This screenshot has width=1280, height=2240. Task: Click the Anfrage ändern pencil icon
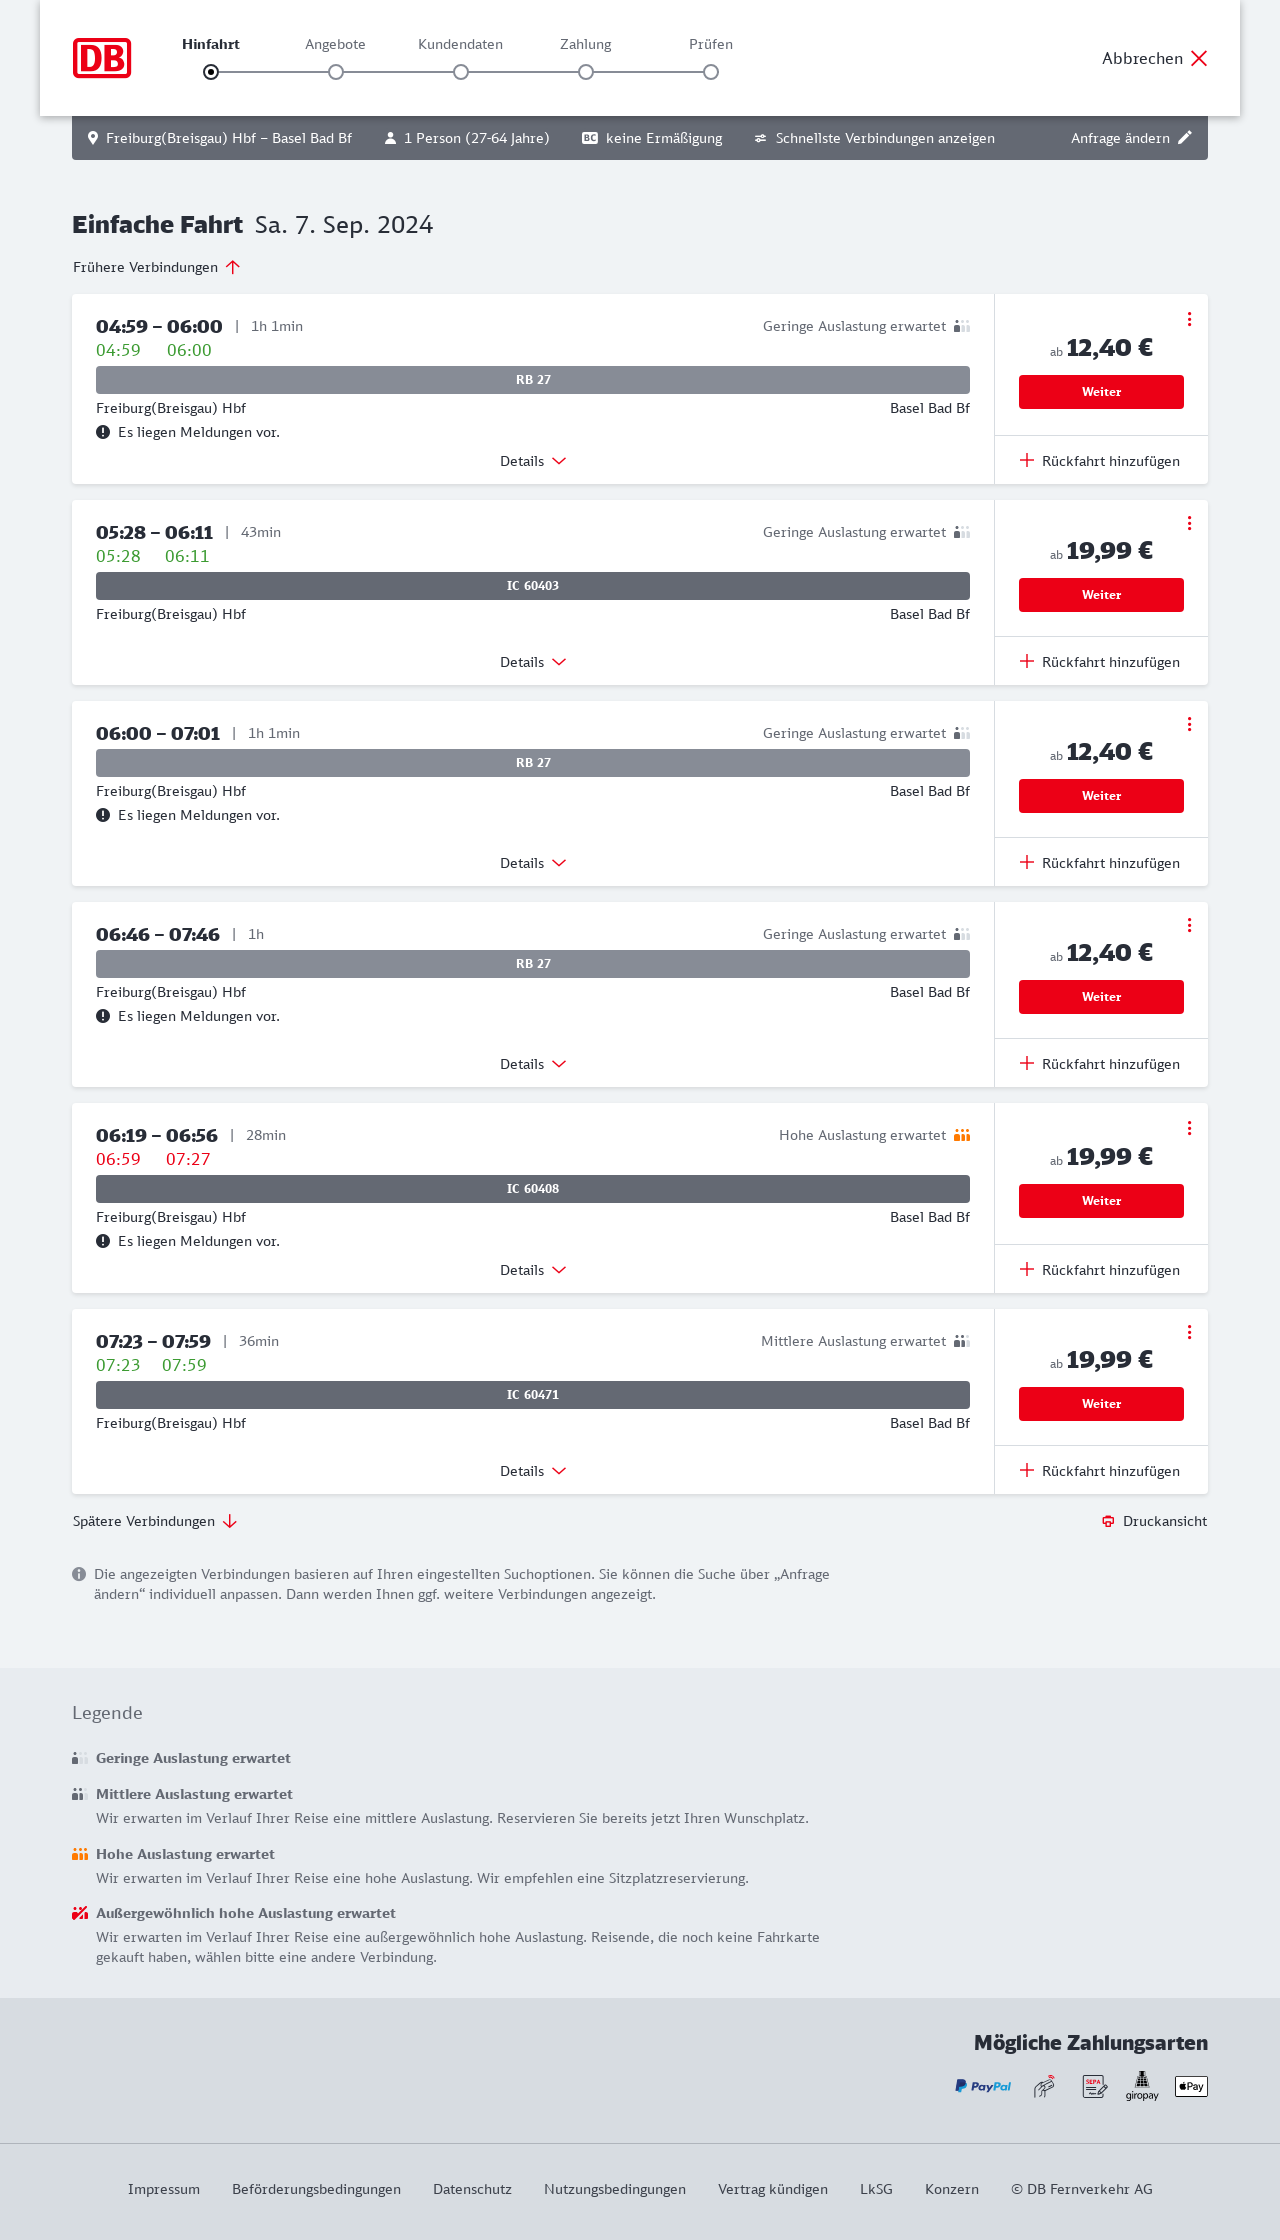point(1185,138)
